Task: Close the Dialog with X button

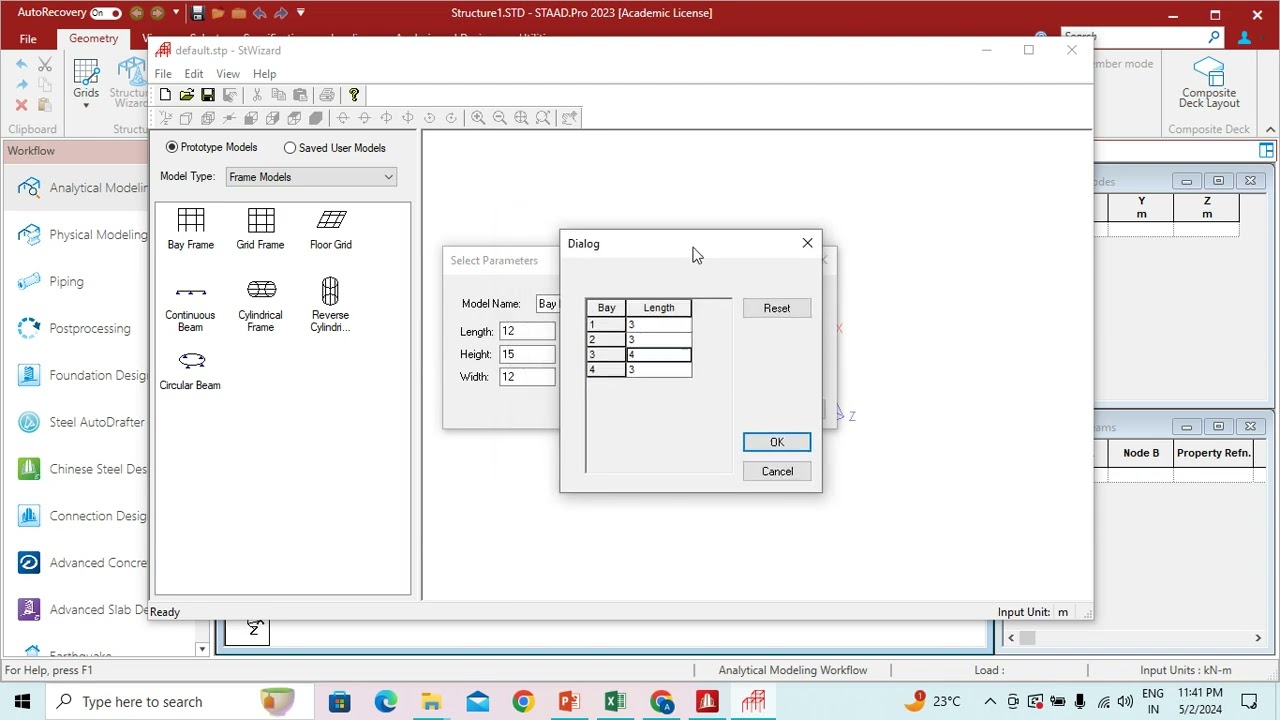Action: click(x=808, y=243)
